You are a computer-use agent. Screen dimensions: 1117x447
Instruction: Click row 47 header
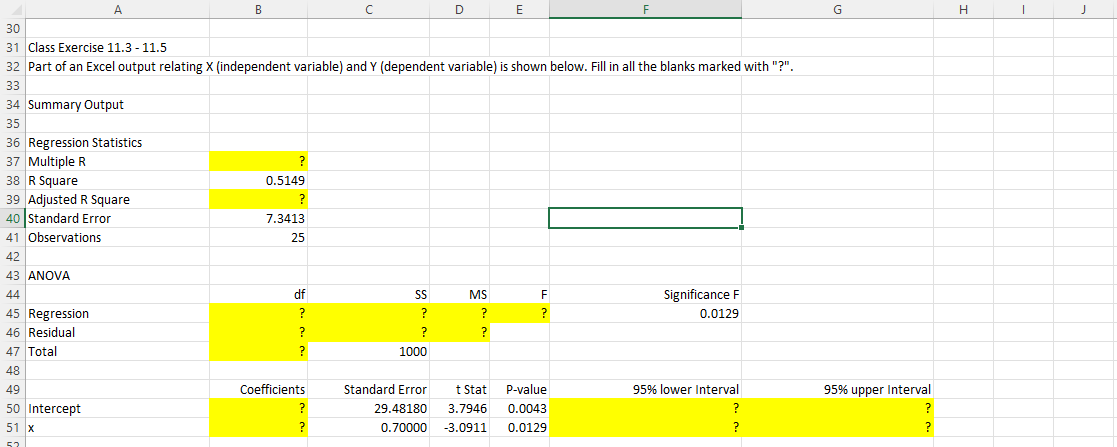click(x=13, y=351)
